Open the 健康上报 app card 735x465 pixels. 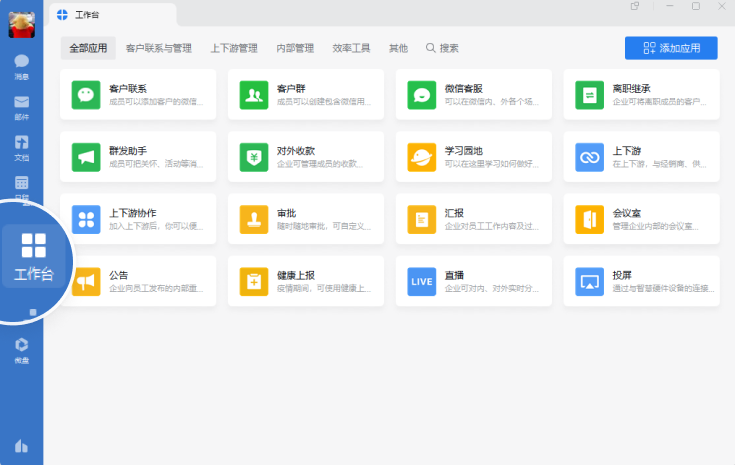click(306, 281)
